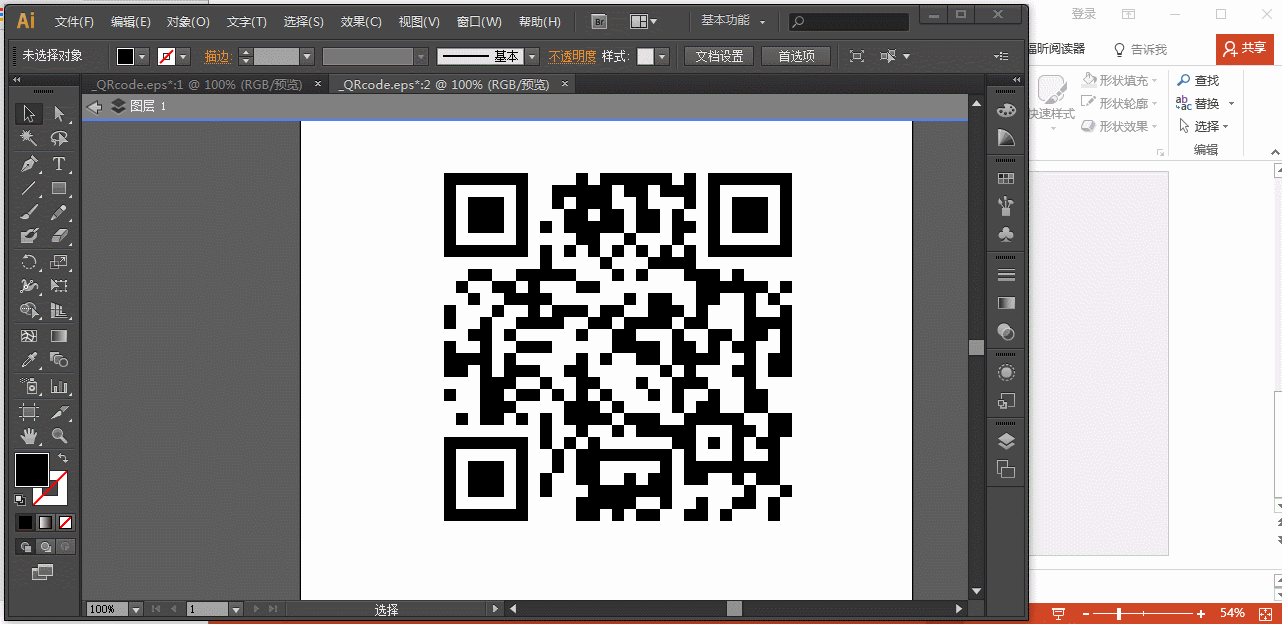Activate the Eyedropper tool
The image size is (1282, 624).
click(29, 360)
